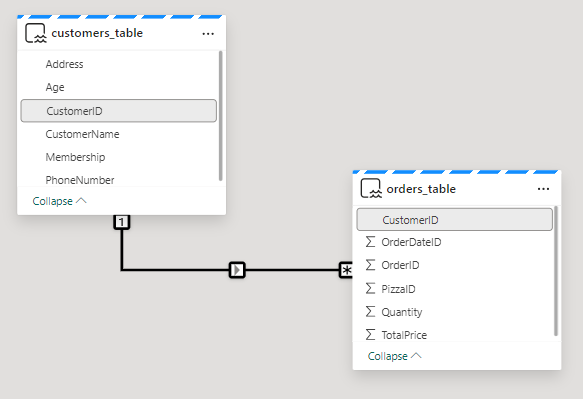
Task: Select the CustomerName field
Action: (82, 134)
